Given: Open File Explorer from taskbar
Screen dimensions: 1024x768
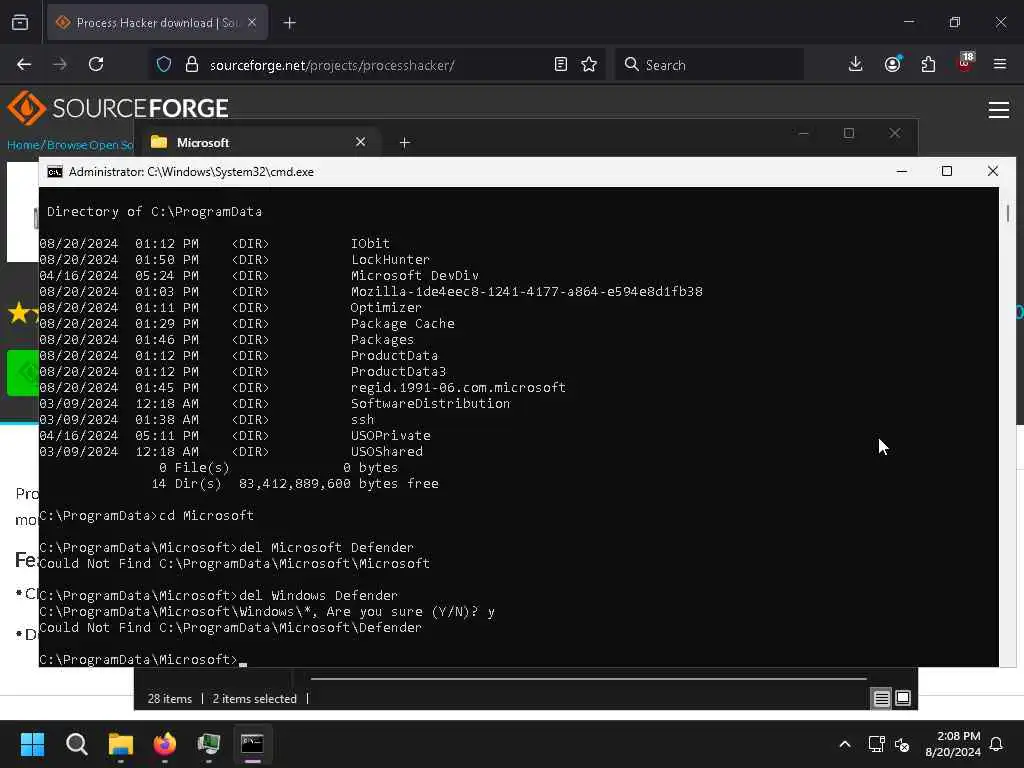Looking at the screenshot, I should pyautogui.click(x=121, y=744).
